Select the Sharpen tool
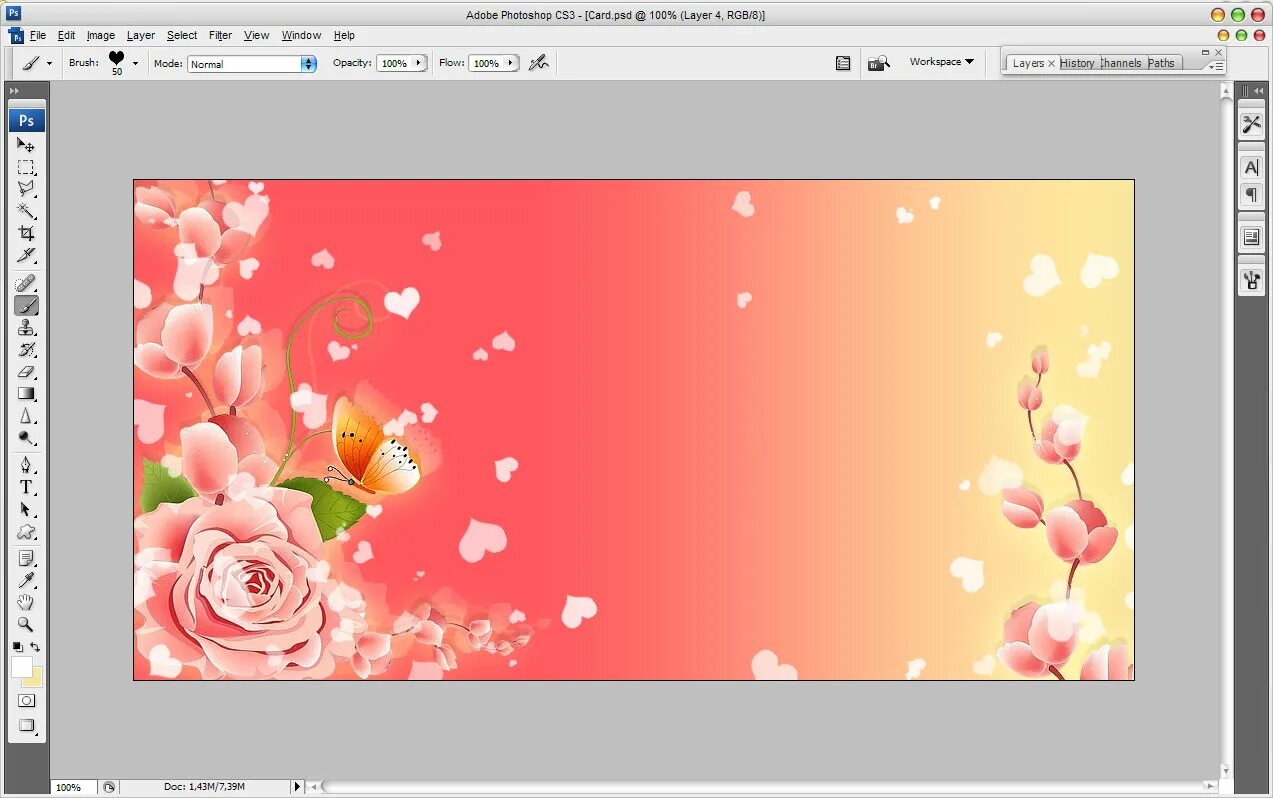This screenshot has width=1273, height=798. tap(26, 416)
